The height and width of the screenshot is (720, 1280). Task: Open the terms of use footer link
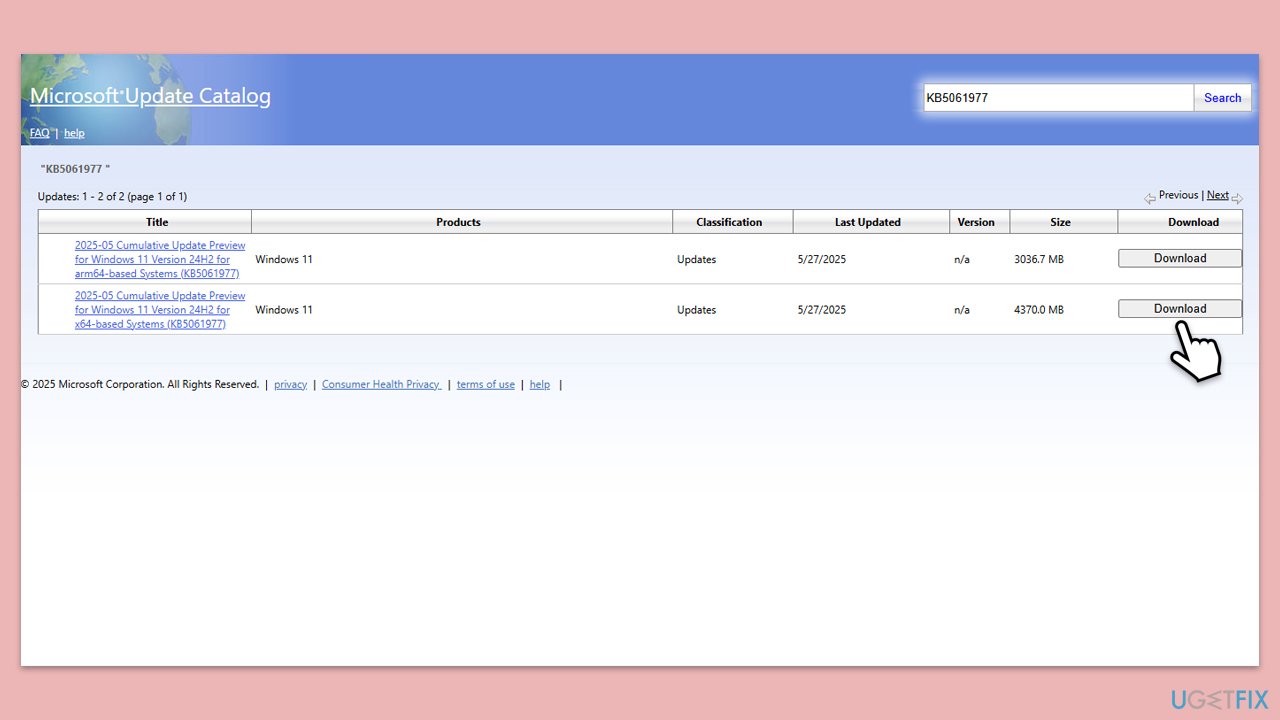point(485,385)
